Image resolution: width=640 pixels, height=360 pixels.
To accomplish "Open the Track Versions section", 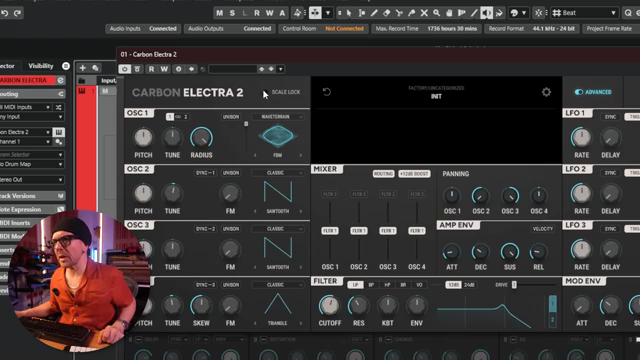I will [32, 196].
